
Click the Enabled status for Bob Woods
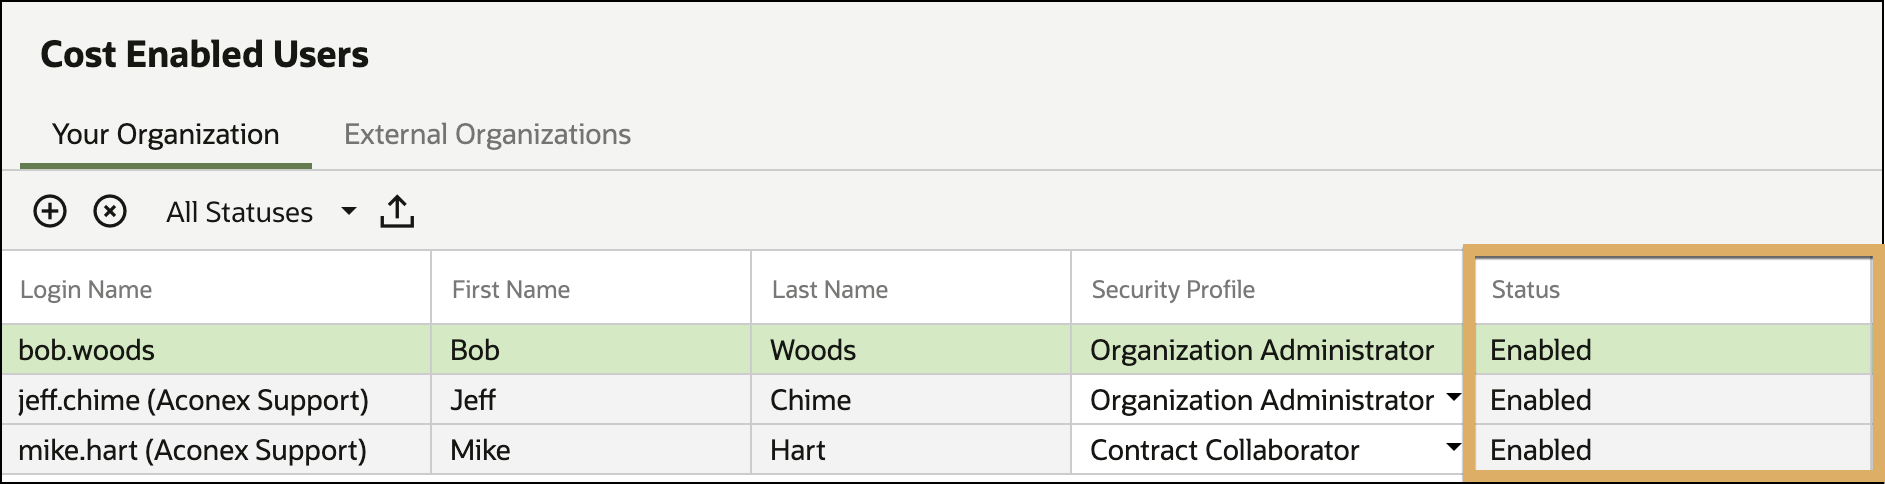point(1540,350)
